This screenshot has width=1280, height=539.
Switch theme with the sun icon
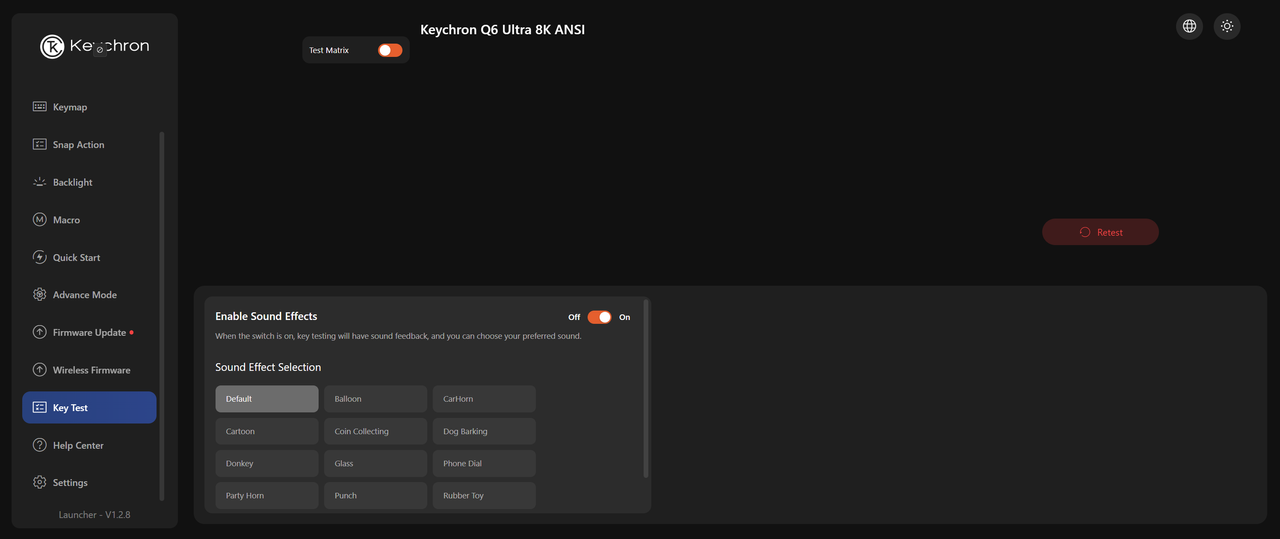click(x=1227, y=26)
